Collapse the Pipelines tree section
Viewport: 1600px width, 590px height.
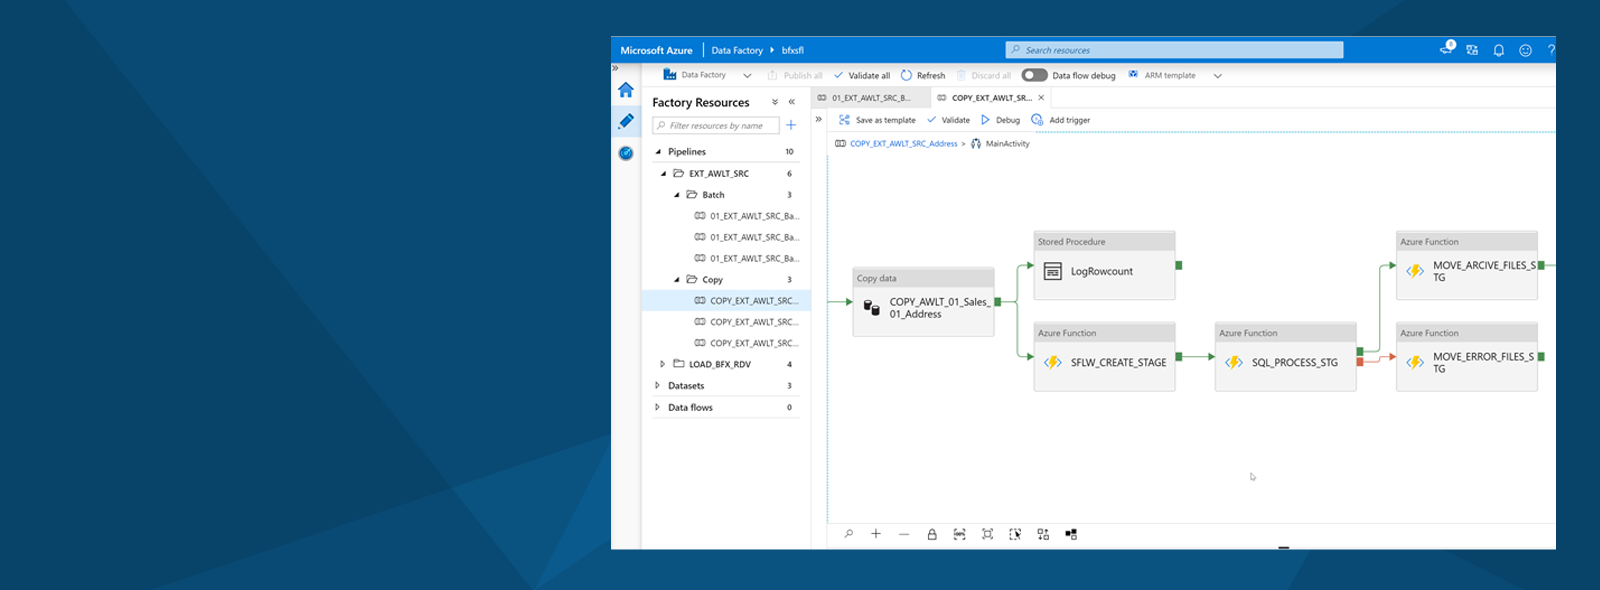(x=658, y=152)
